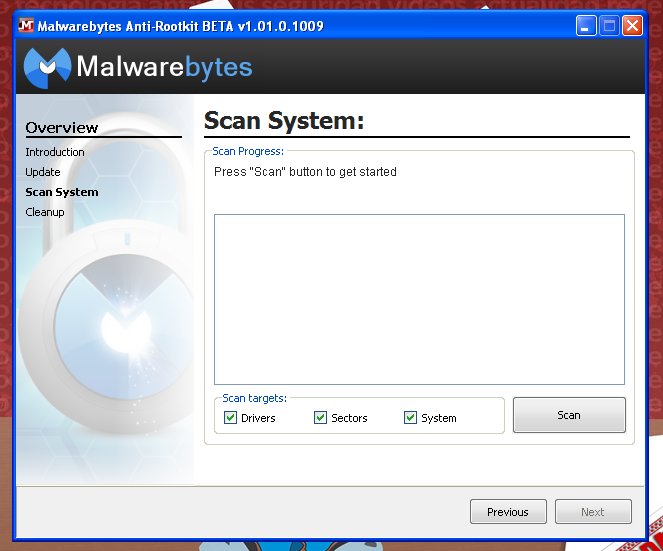Open the Introduction step in sidebar
Viewport: 663px width, 551px height.
(55, 152)
